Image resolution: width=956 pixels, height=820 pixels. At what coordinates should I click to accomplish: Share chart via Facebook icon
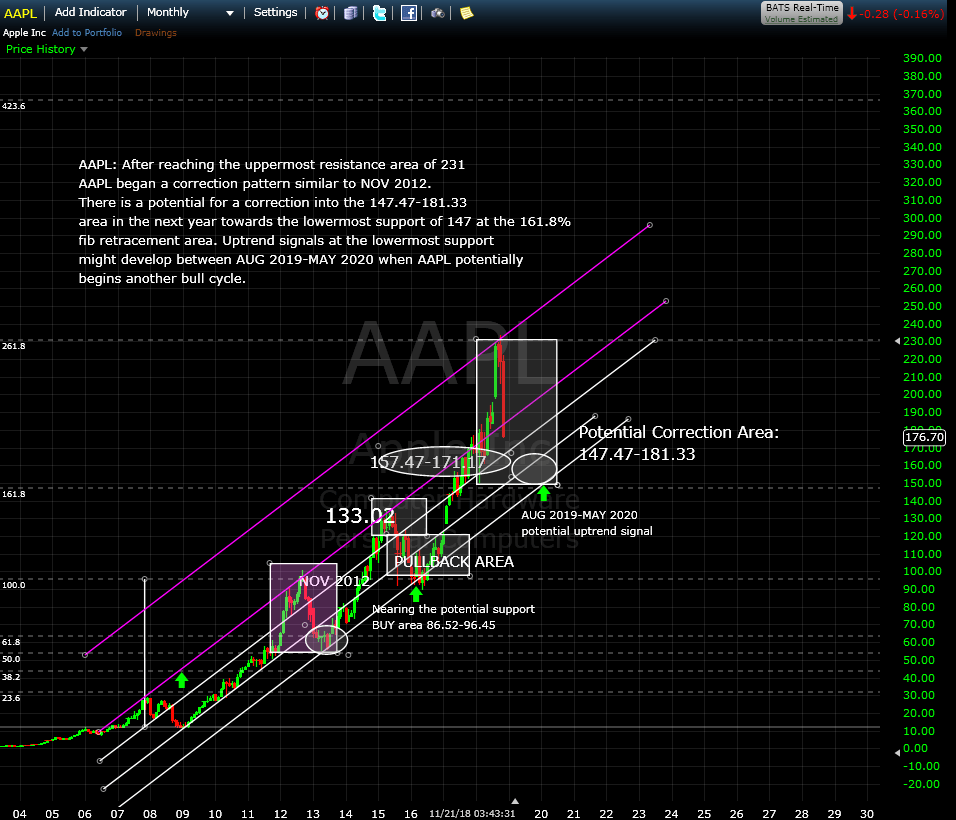click(408, 13)
